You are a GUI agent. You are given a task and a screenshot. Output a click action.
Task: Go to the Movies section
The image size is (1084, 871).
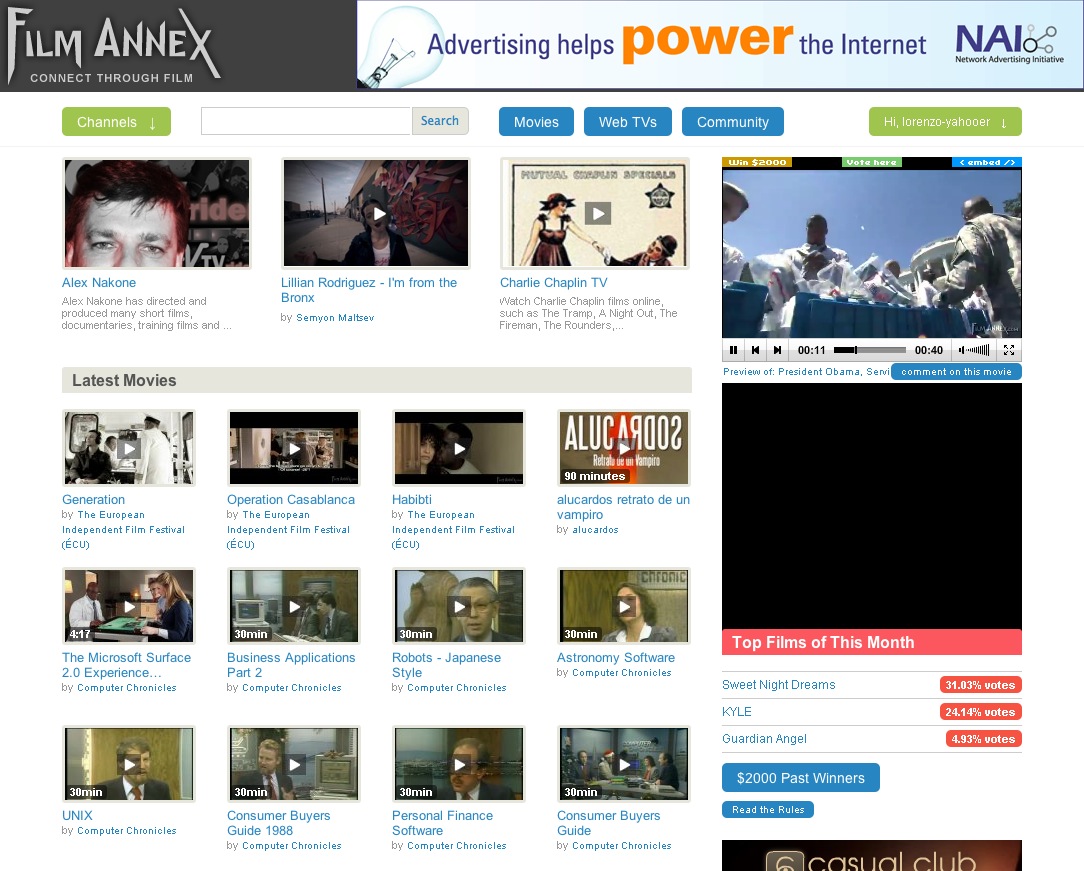point(536,122)
